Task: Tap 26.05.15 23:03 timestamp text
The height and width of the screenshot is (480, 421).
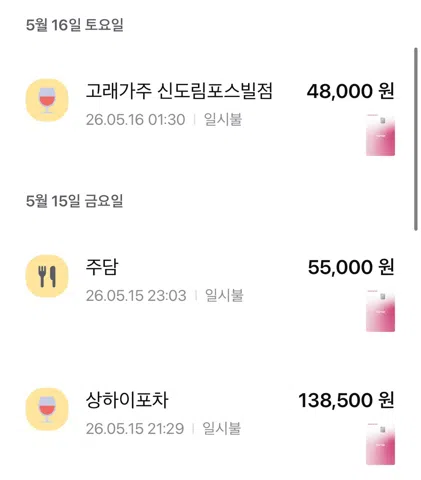Action: pyautogui.click(x=136, y=296)
